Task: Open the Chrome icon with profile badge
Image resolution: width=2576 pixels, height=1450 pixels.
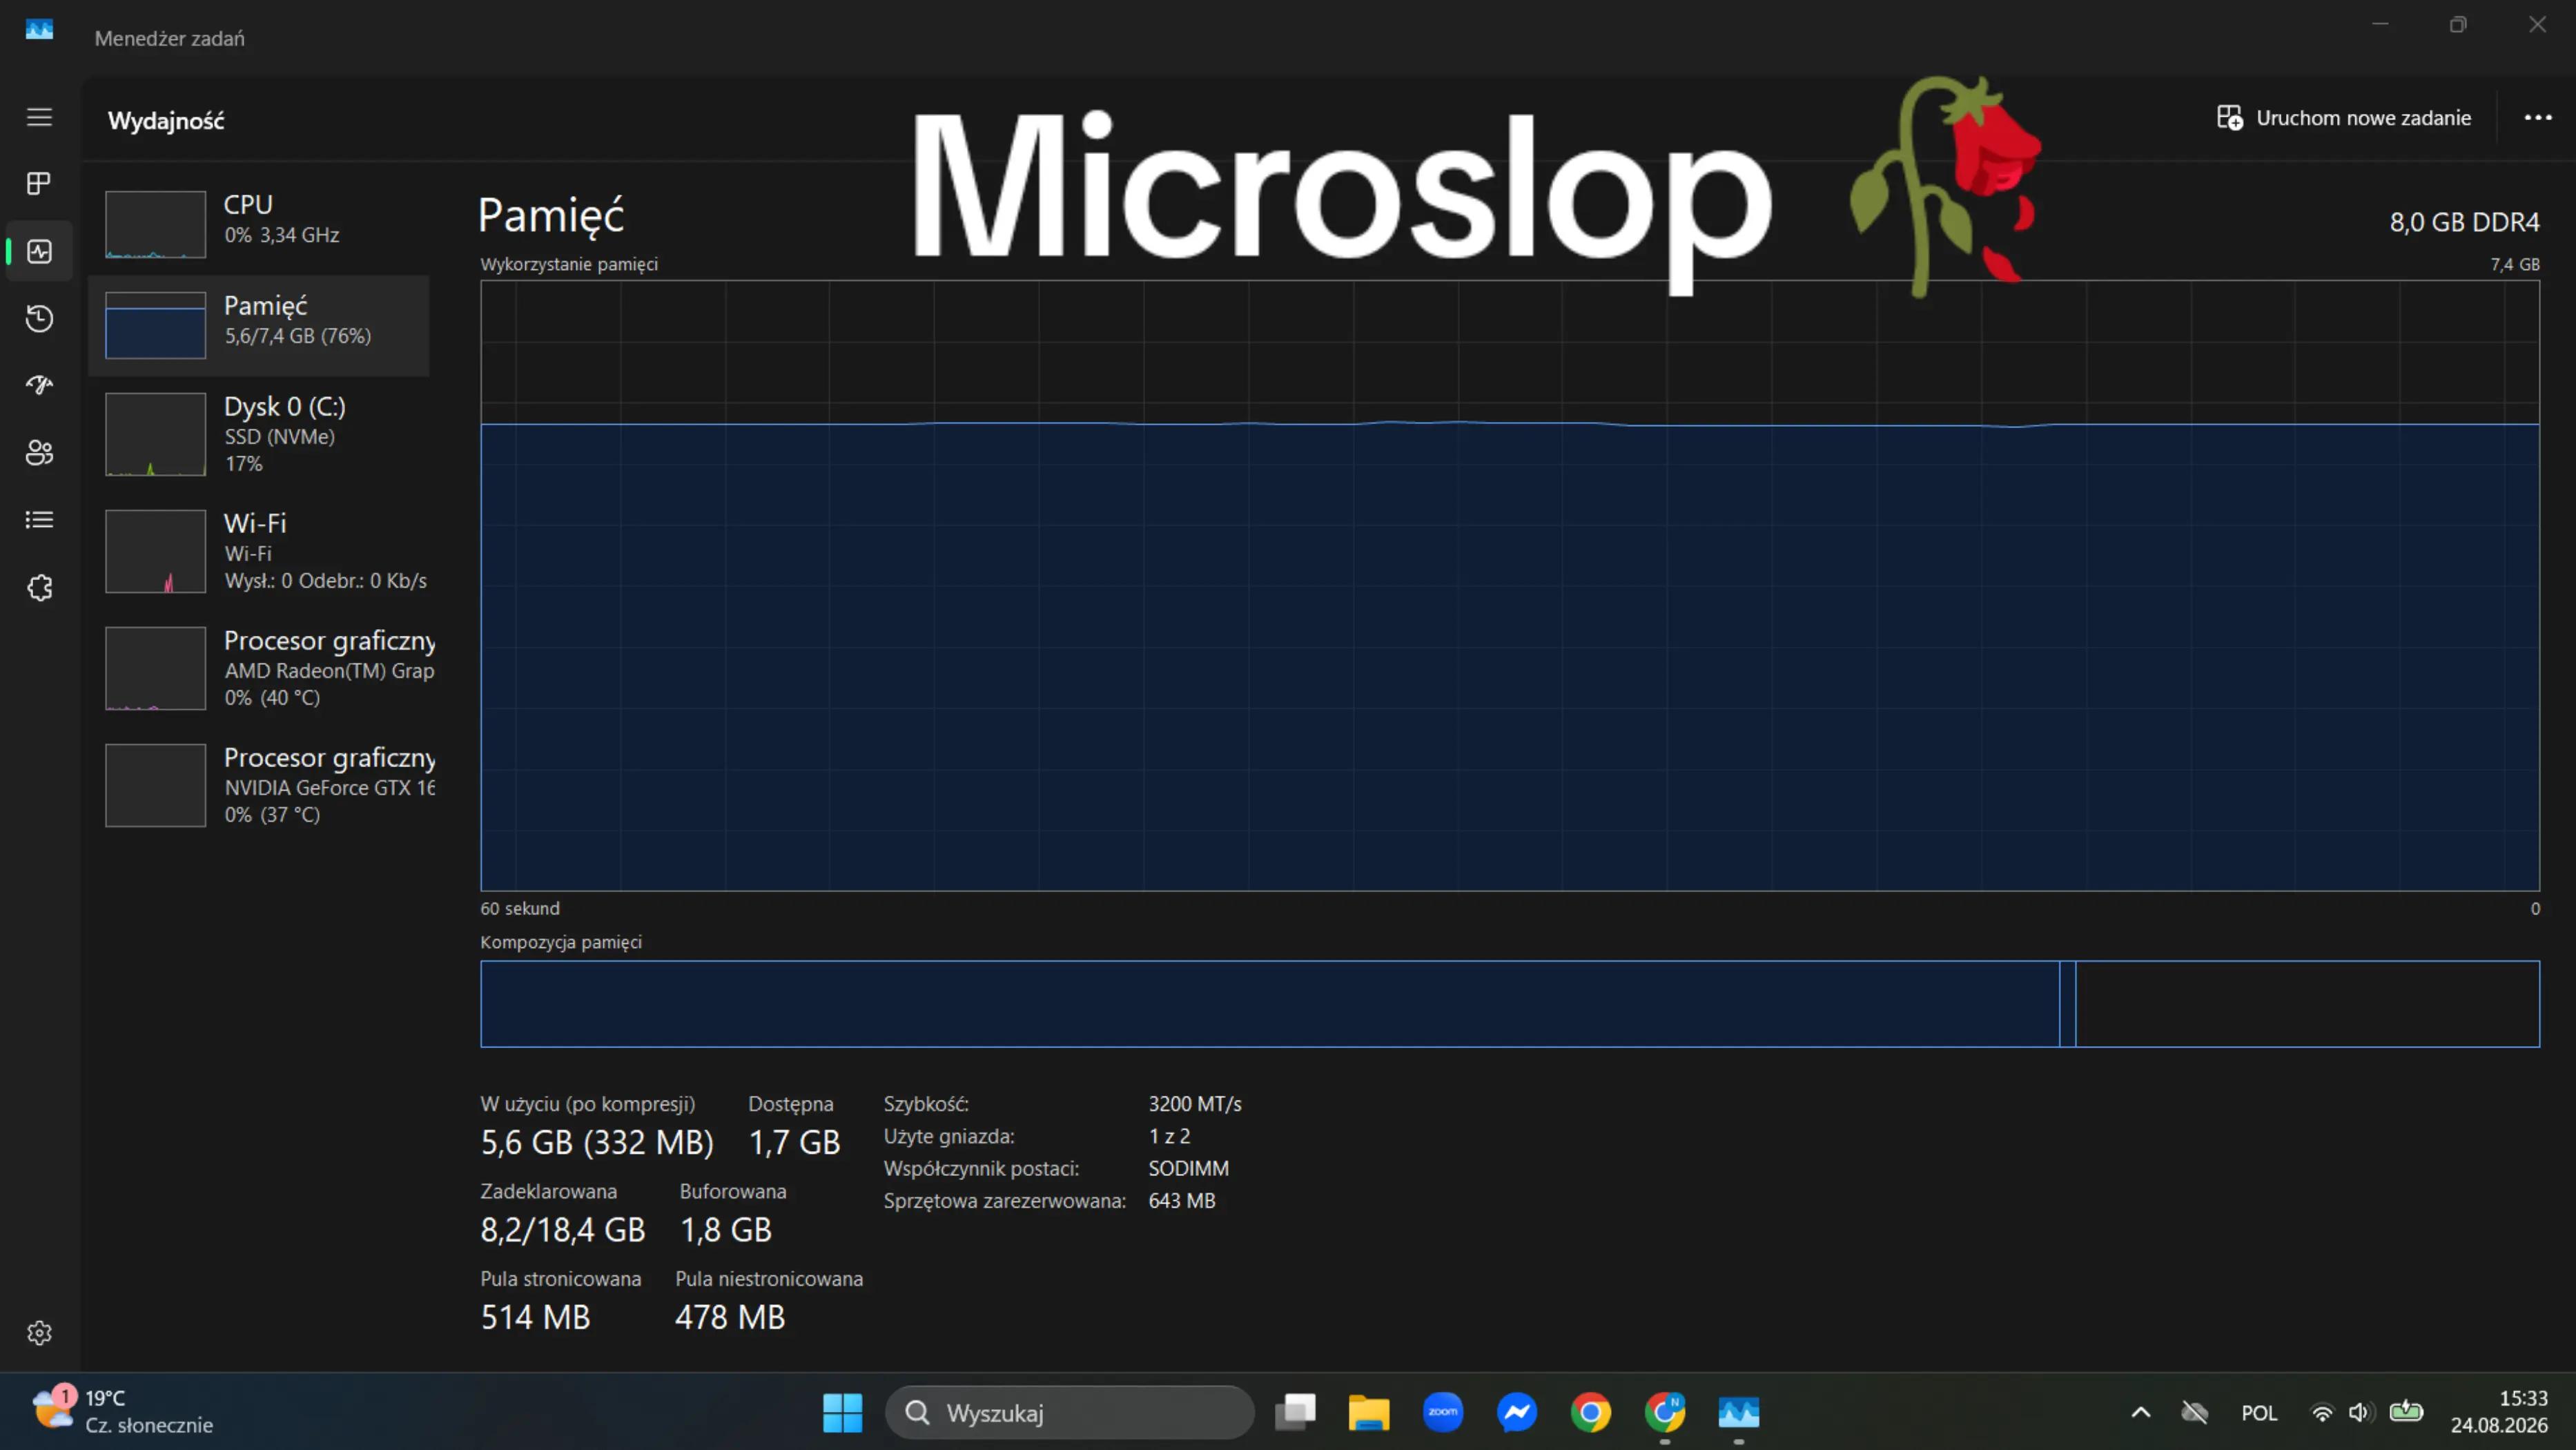Action: (x=1665, y=1412)
